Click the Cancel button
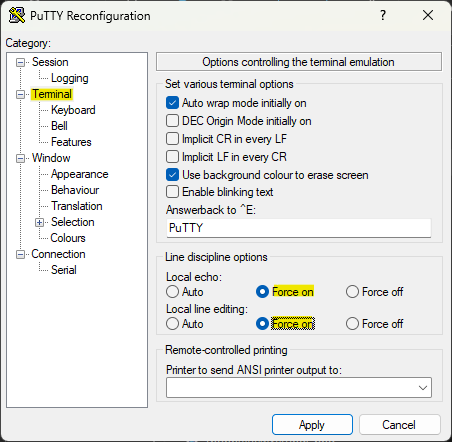 tap(399, 425)
